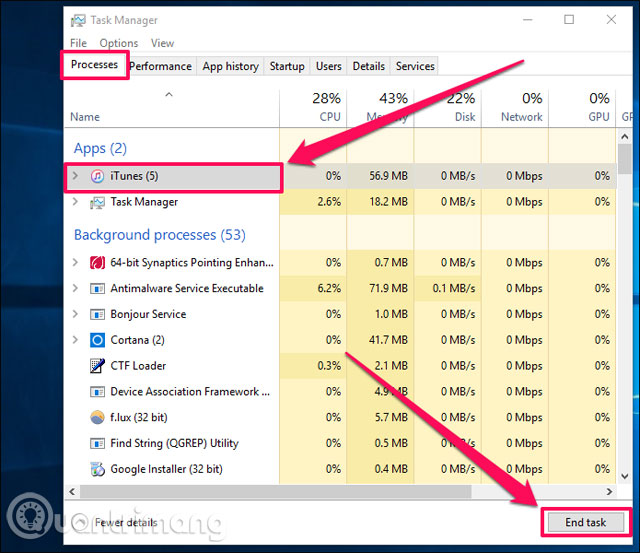640x553 pixels.
Task: Select the Bonjour Service memory 1.0 MB
Action: 391,314
